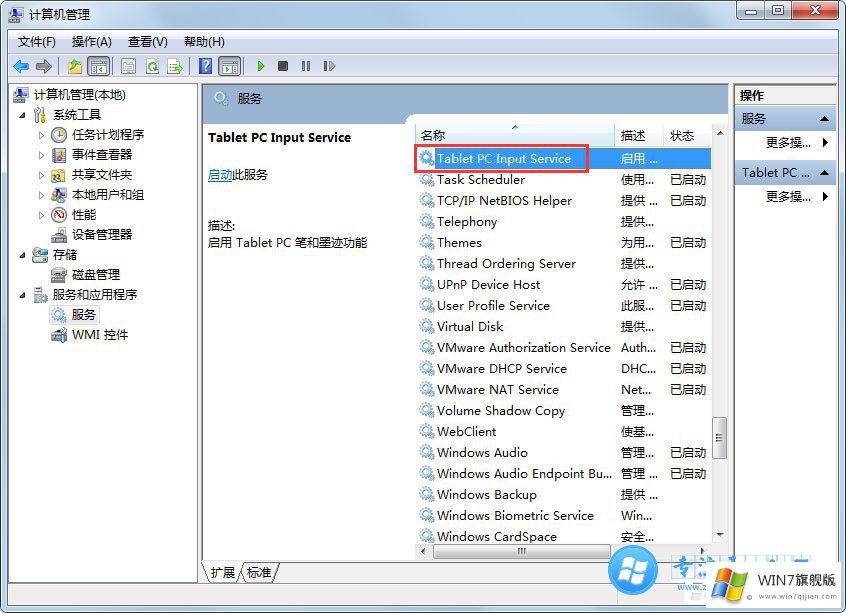Select the Windows Backup service row
The height and width of the screenshot is (613, 846).
point(564,494)
